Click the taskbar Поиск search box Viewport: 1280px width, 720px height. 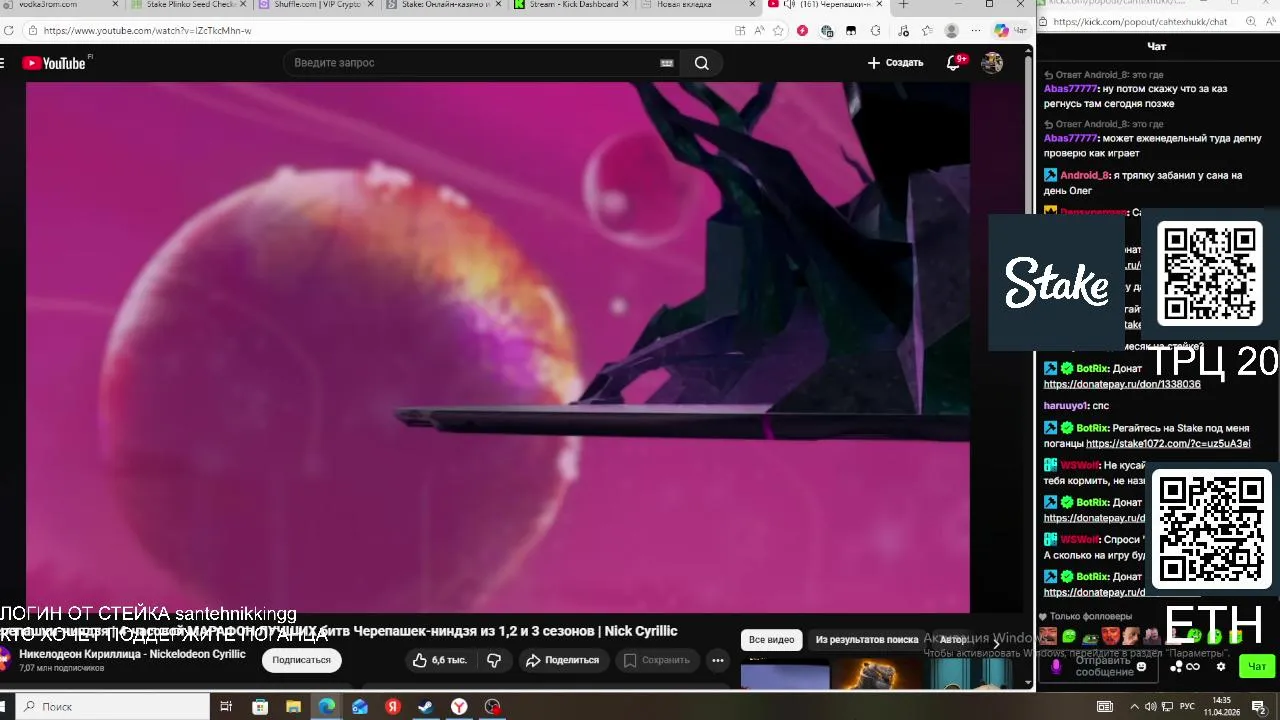tap(114, 707)
